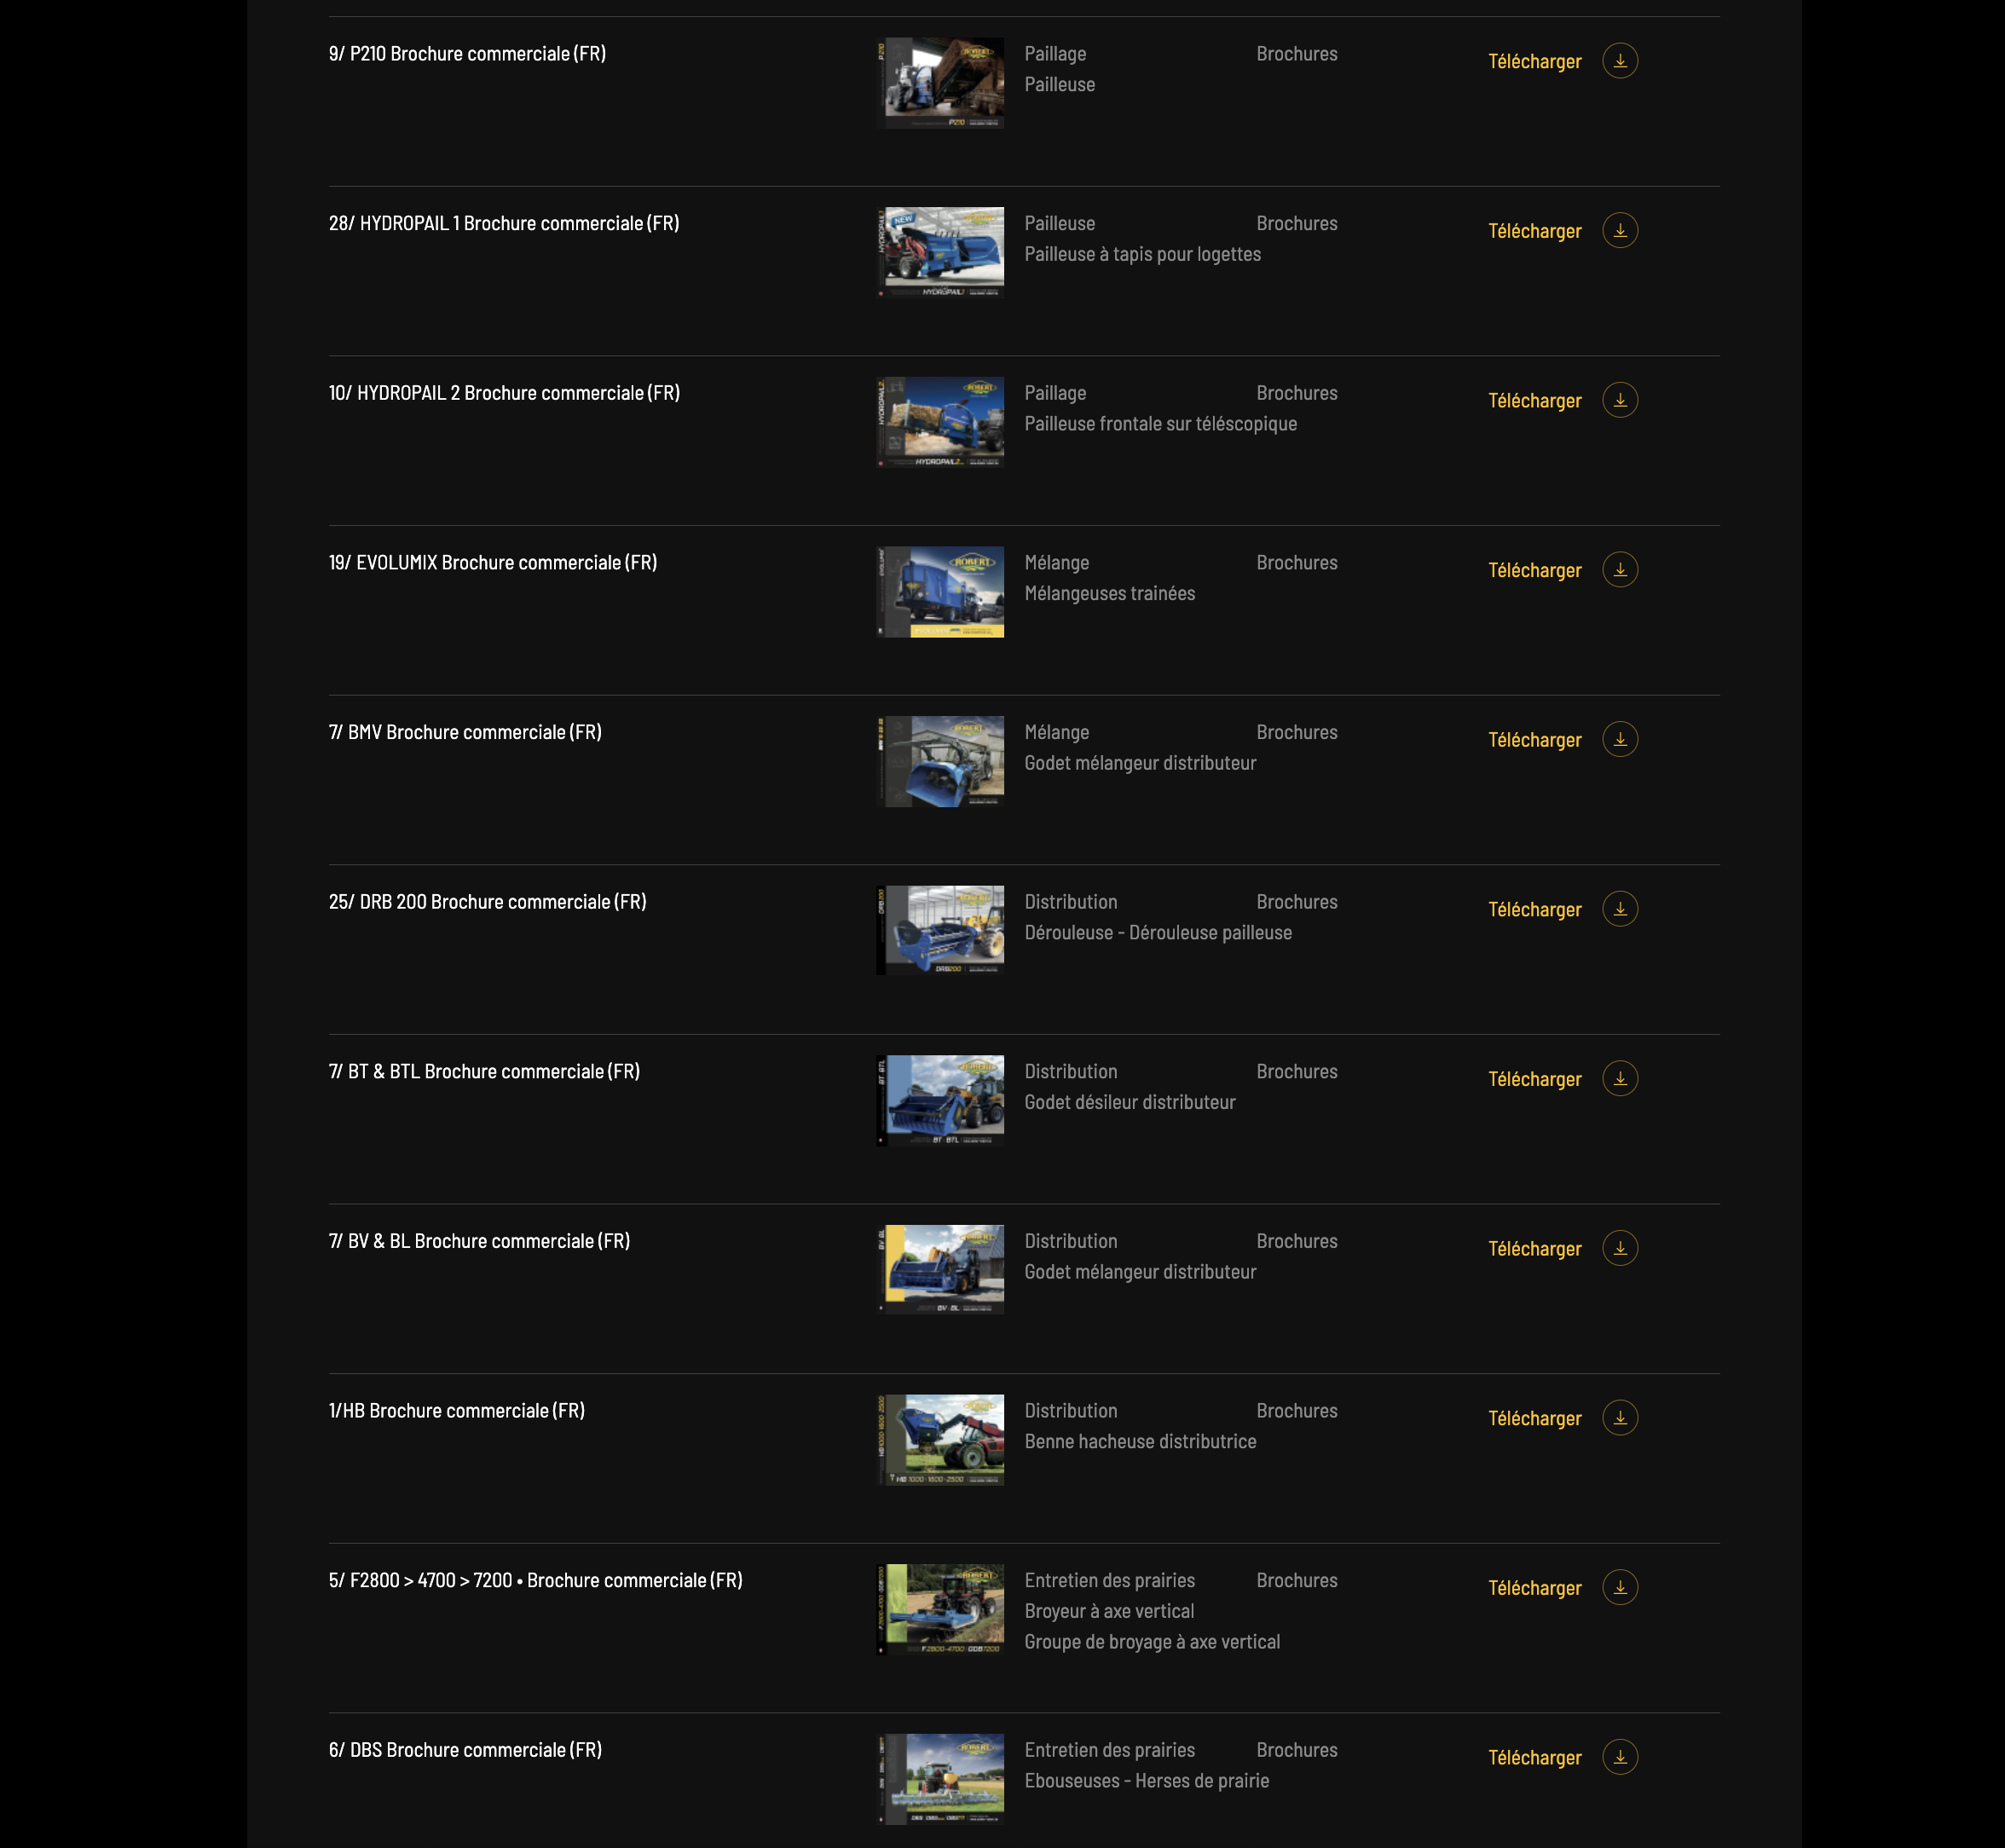
Task: Click Télécharger link for BV & BL brochure
Action: click(x=1534, y=1249)
